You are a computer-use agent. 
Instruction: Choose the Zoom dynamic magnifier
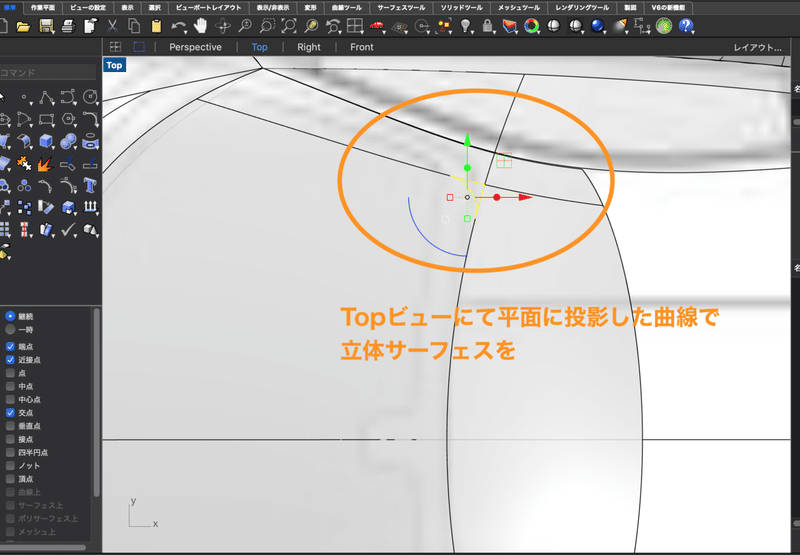coord(245,26)
